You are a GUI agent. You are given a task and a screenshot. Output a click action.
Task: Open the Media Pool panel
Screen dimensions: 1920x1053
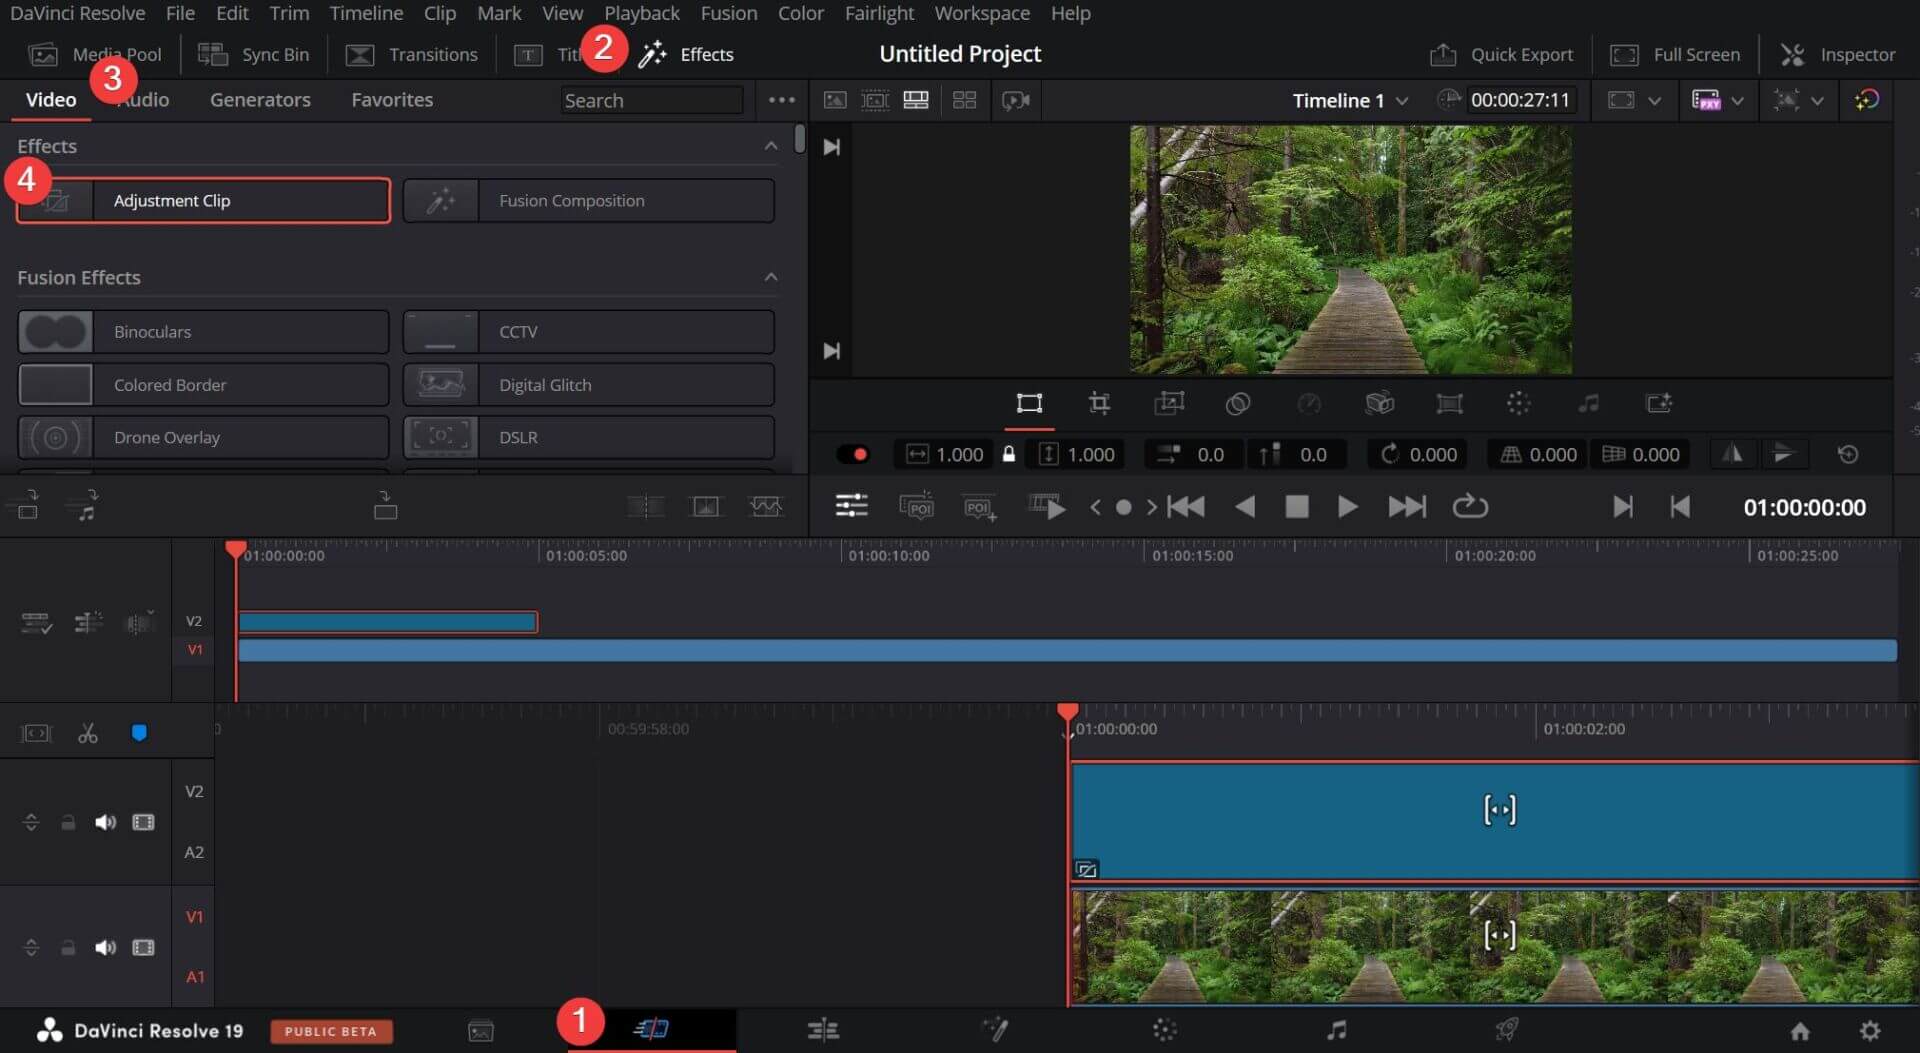98,54
